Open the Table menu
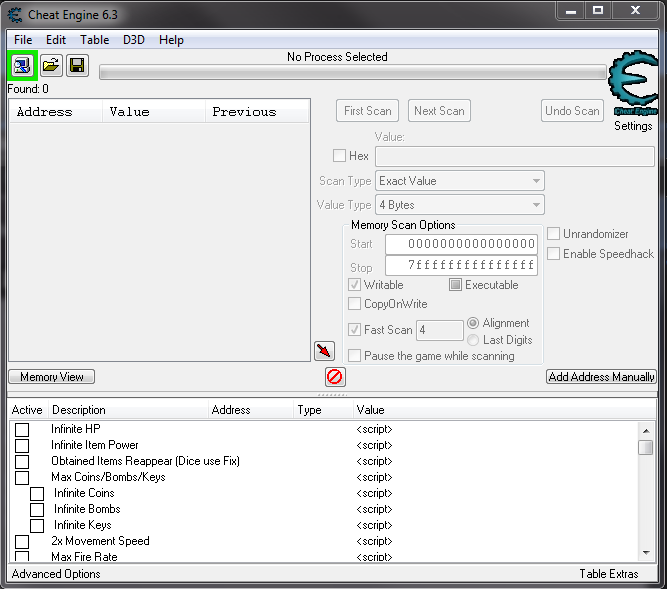This screenshot has height=589, width=667. click(x=94, y=40)
